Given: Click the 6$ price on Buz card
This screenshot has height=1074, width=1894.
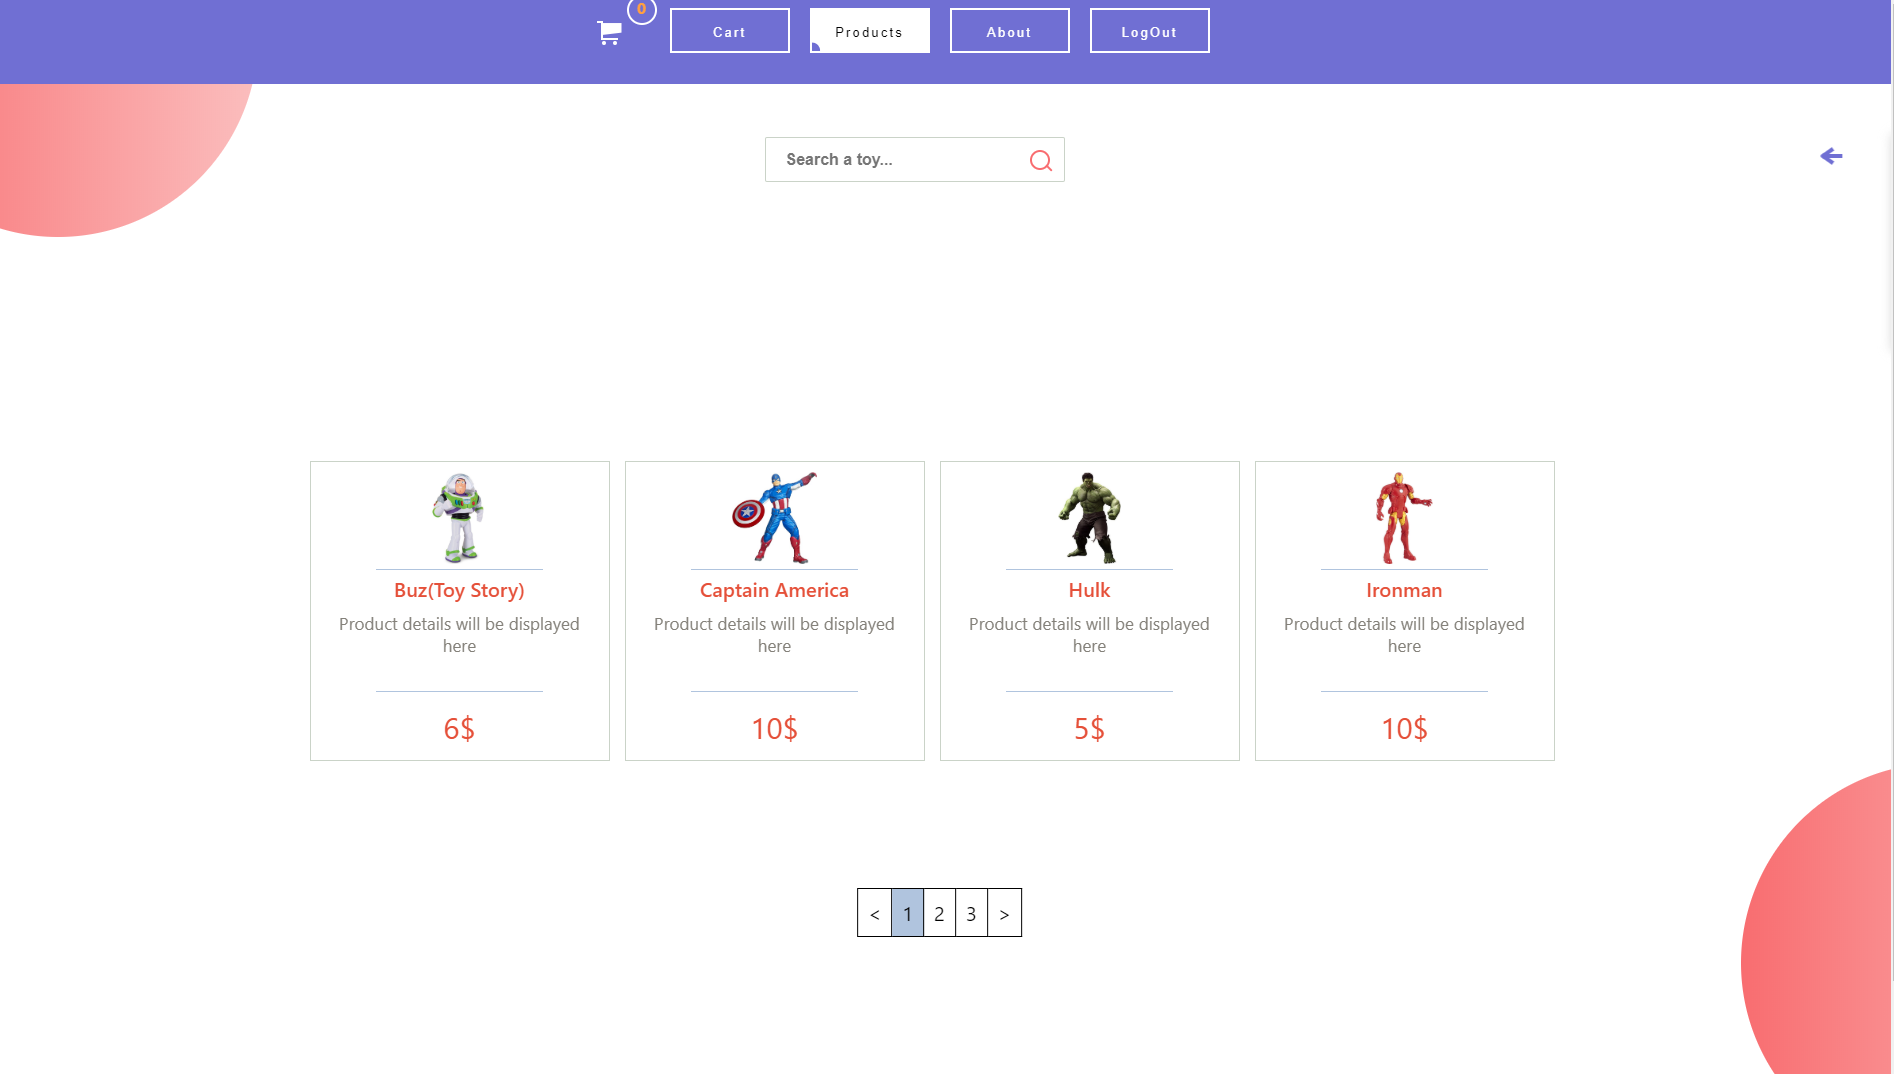Looking at the screenshot, I should pyautogui.click(x=459, y=729).
